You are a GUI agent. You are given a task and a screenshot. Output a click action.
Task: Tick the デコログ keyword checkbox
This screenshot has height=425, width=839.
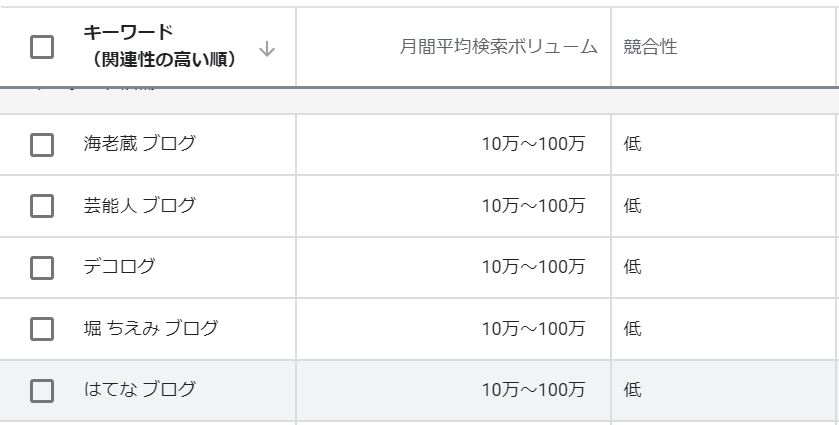tap(42, 268)
